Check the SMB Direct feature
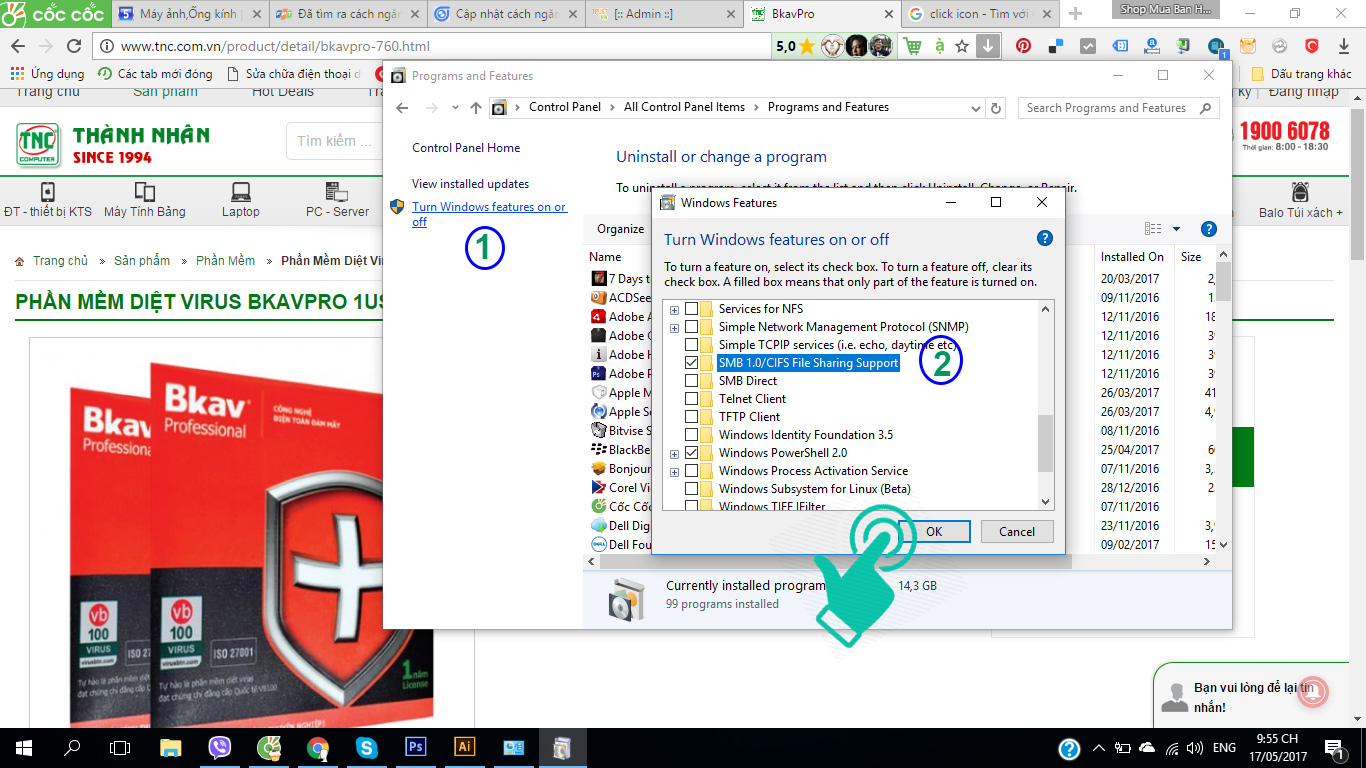Viewport: 1366px width, 768px height. pyautogui.click(x=691, y=381)
